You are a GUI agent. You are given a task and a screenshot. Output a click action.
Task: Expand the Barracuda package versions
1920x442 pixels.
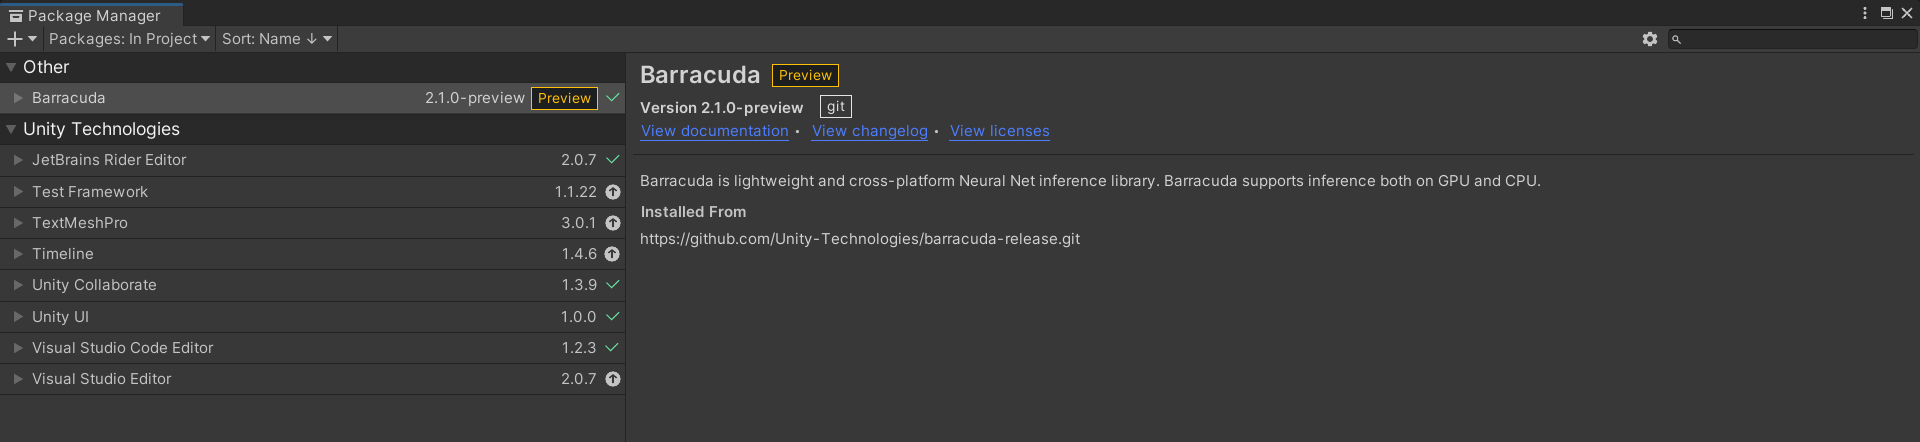click(18, 98)
